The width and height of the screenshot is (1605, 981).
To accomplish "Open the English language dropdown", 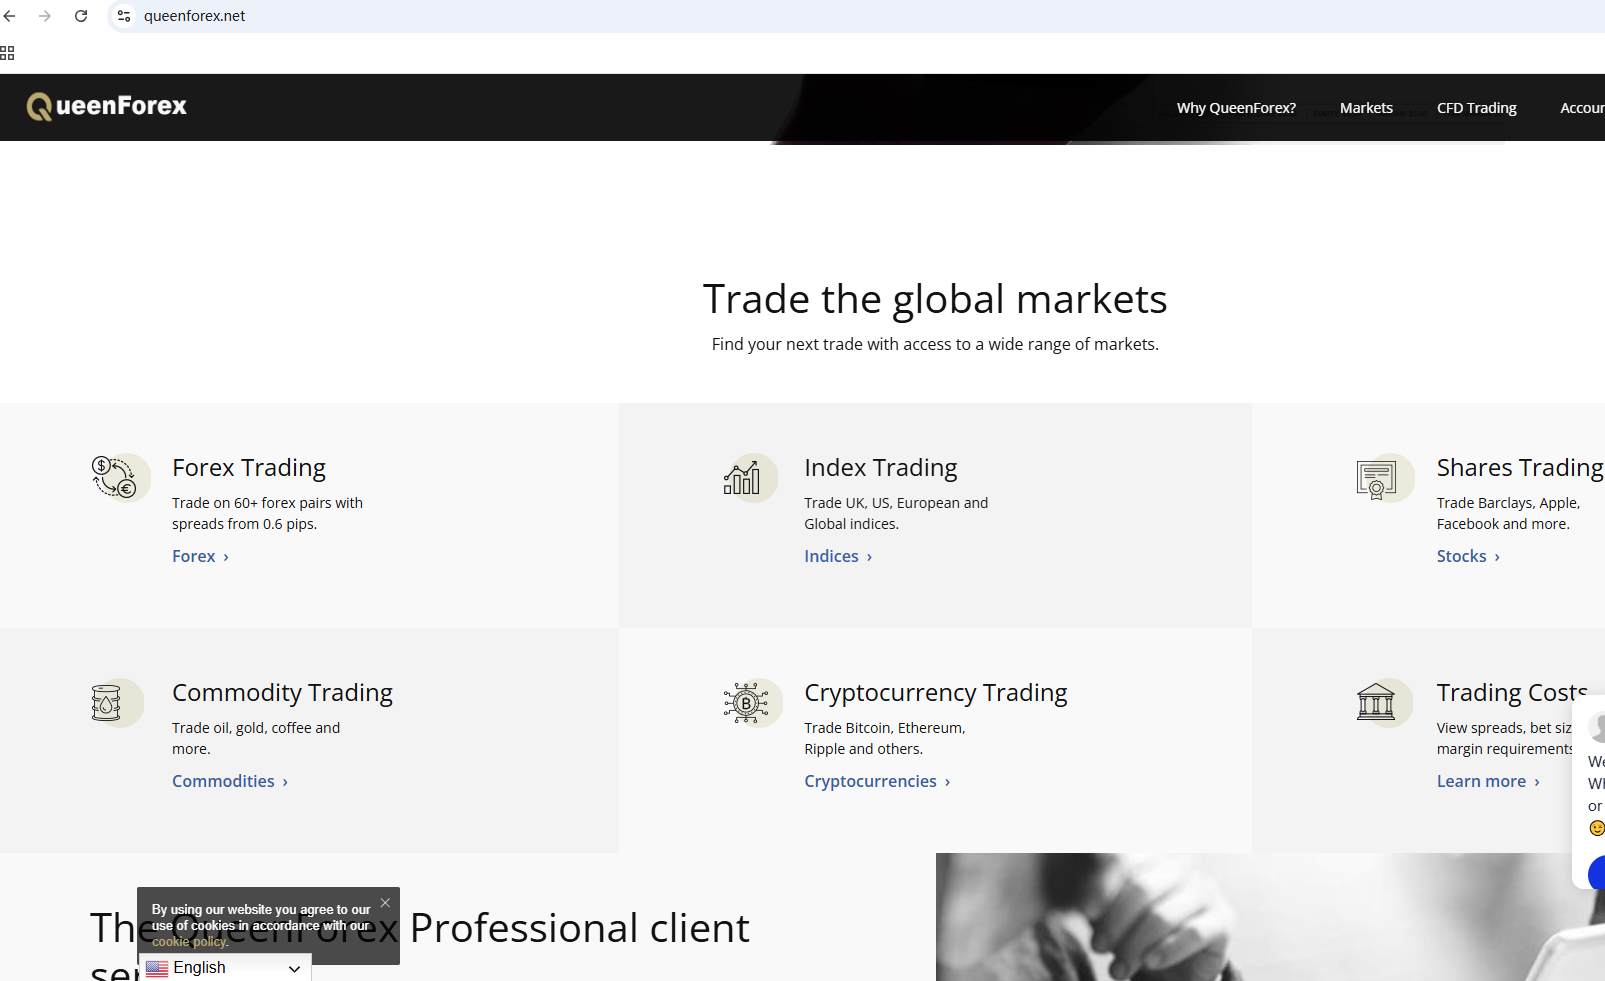I will pyautogui.click(x=225, y=968).
